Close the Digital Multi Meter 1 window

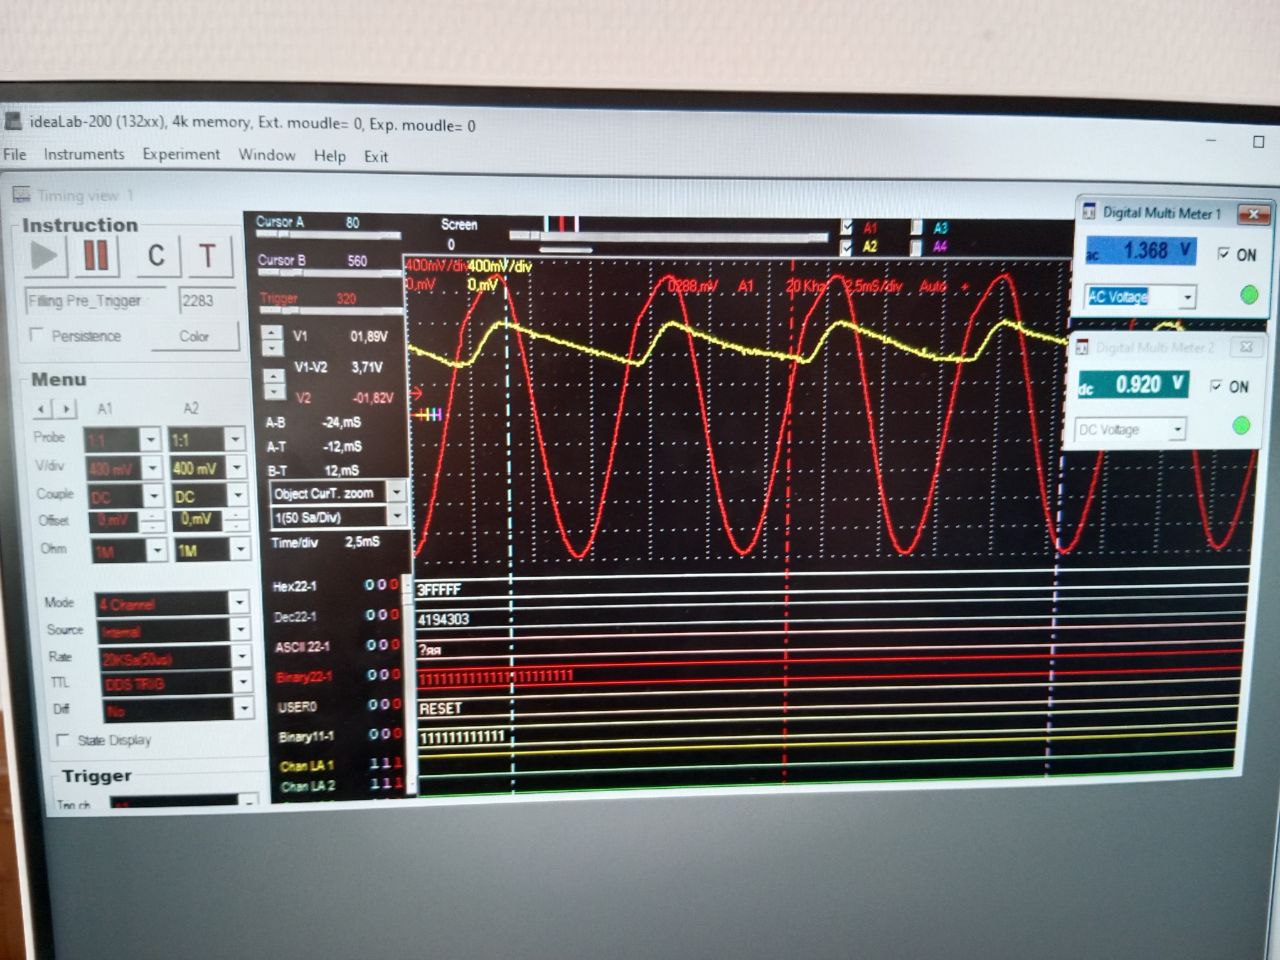click(x=1253, y=214)
